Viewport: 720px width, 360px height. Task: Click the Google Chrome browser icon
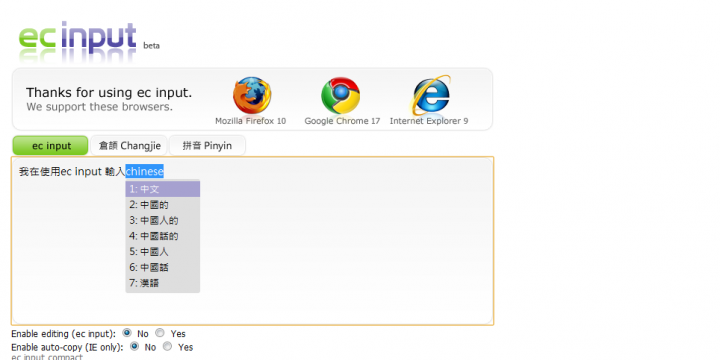coord(340,96)
